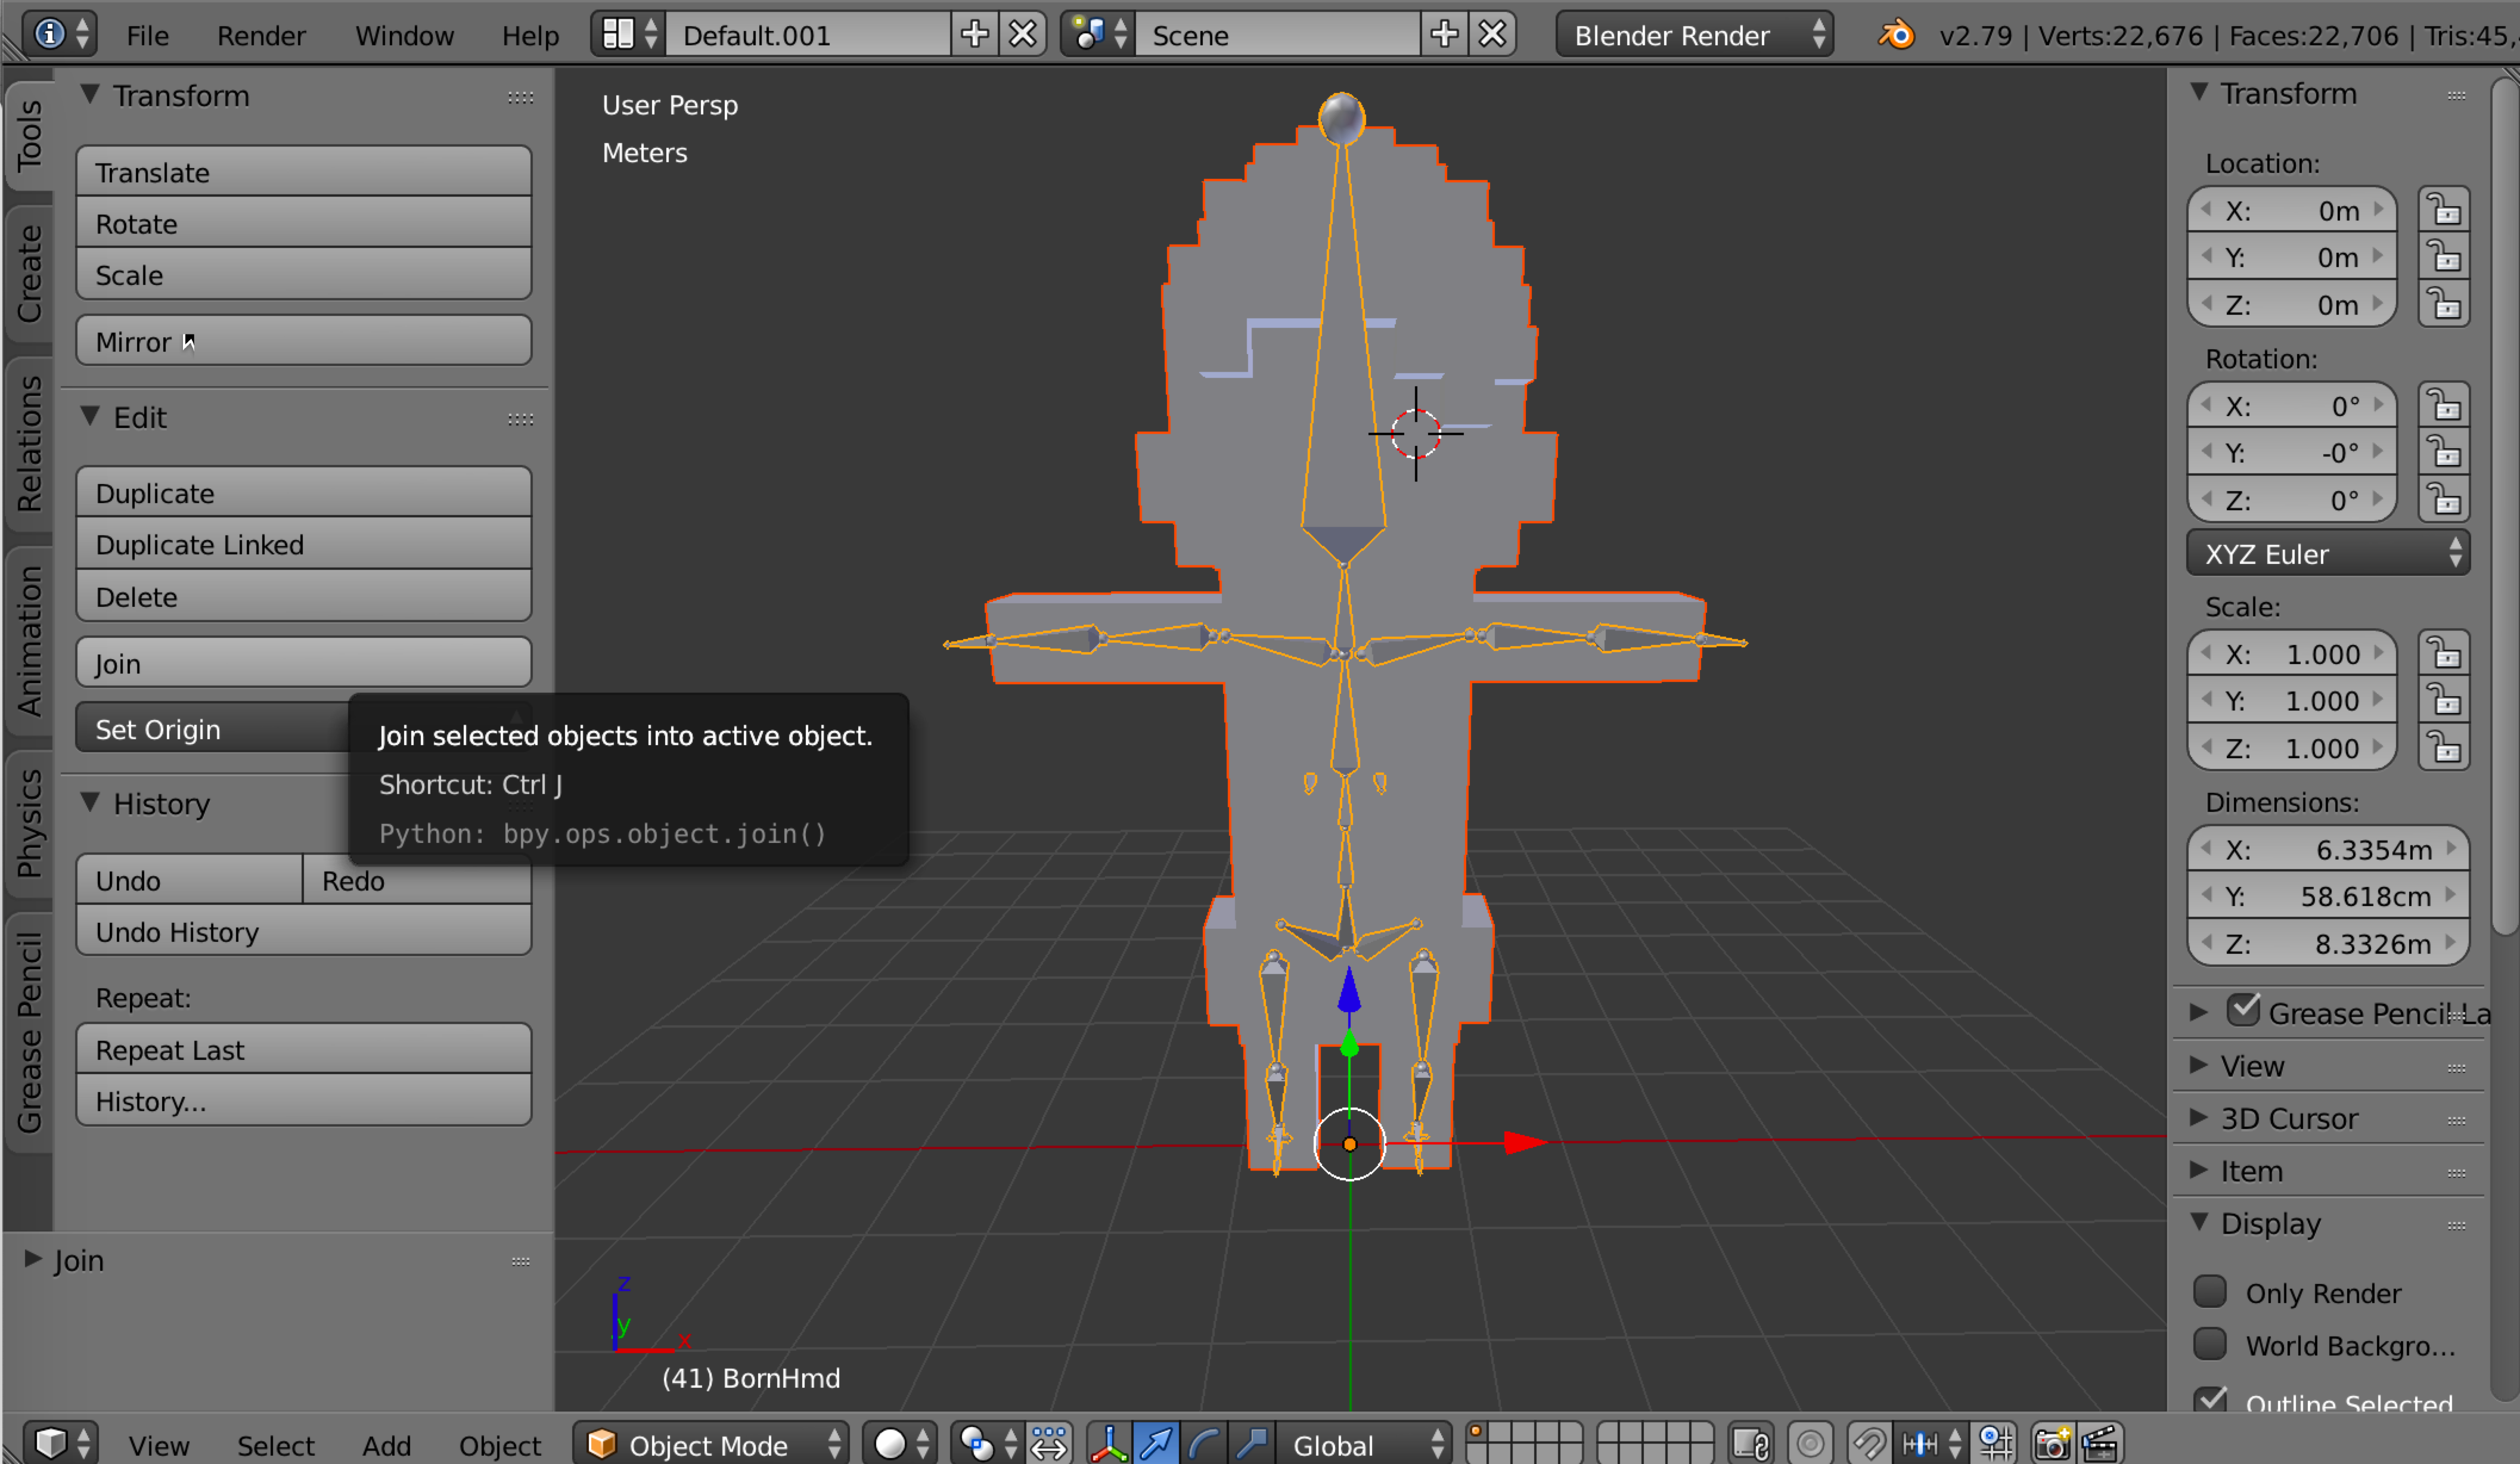Enable the scale manipulator icon
This screenshot has width=2520, height=1464.
click(x=1251, y=1444)
